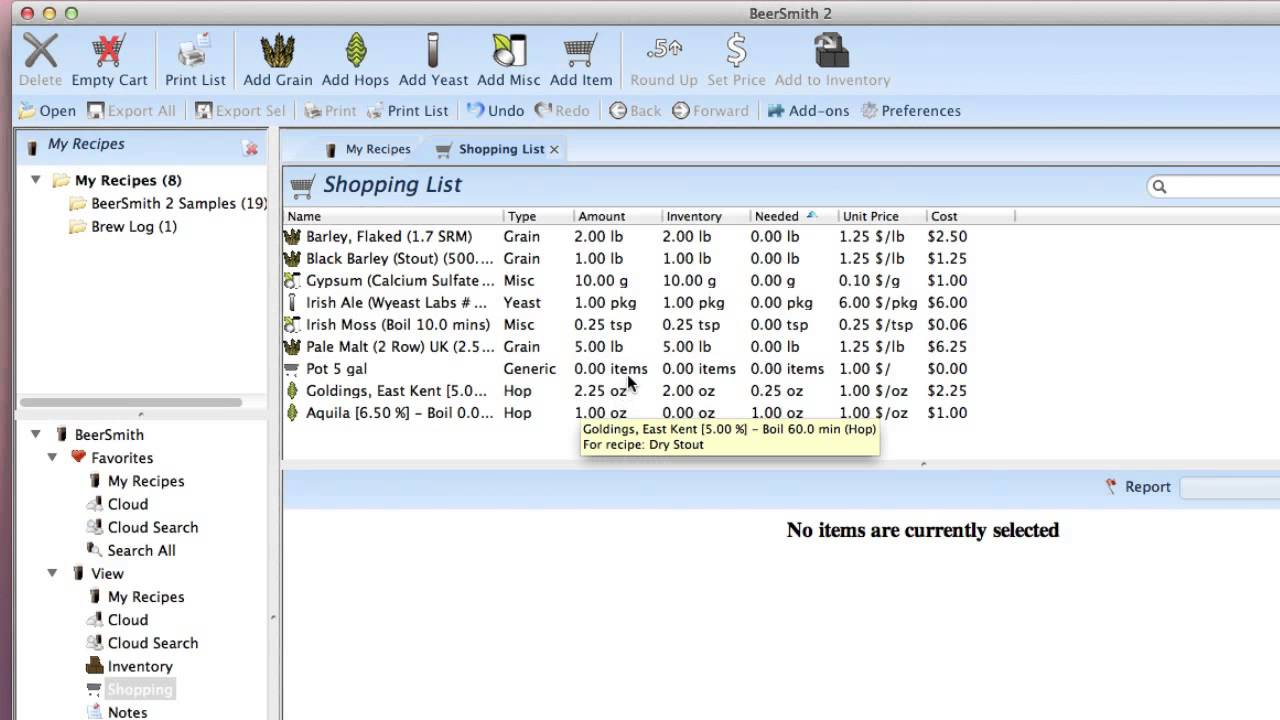This screenshot has height=720, width=1280.
Task: Close the Shopping List tab
Action: coord(554,149)
